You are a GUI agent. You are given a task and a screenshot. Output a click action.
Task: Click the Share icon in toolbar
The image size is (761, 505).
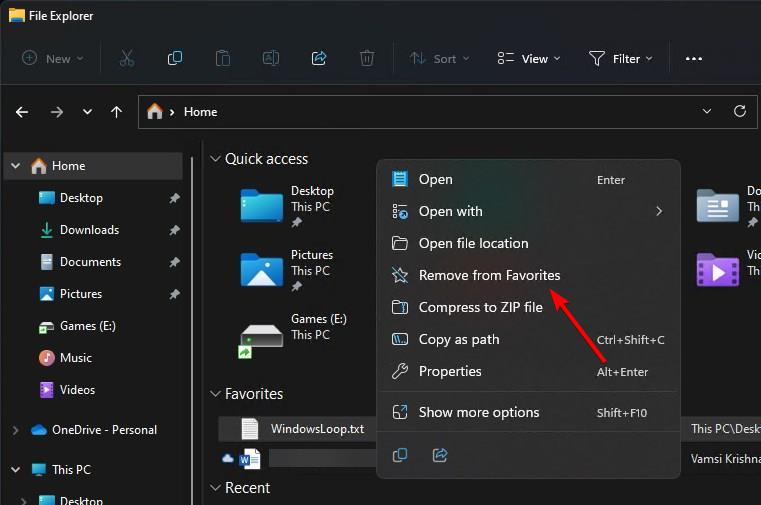[x=319, y=58]
